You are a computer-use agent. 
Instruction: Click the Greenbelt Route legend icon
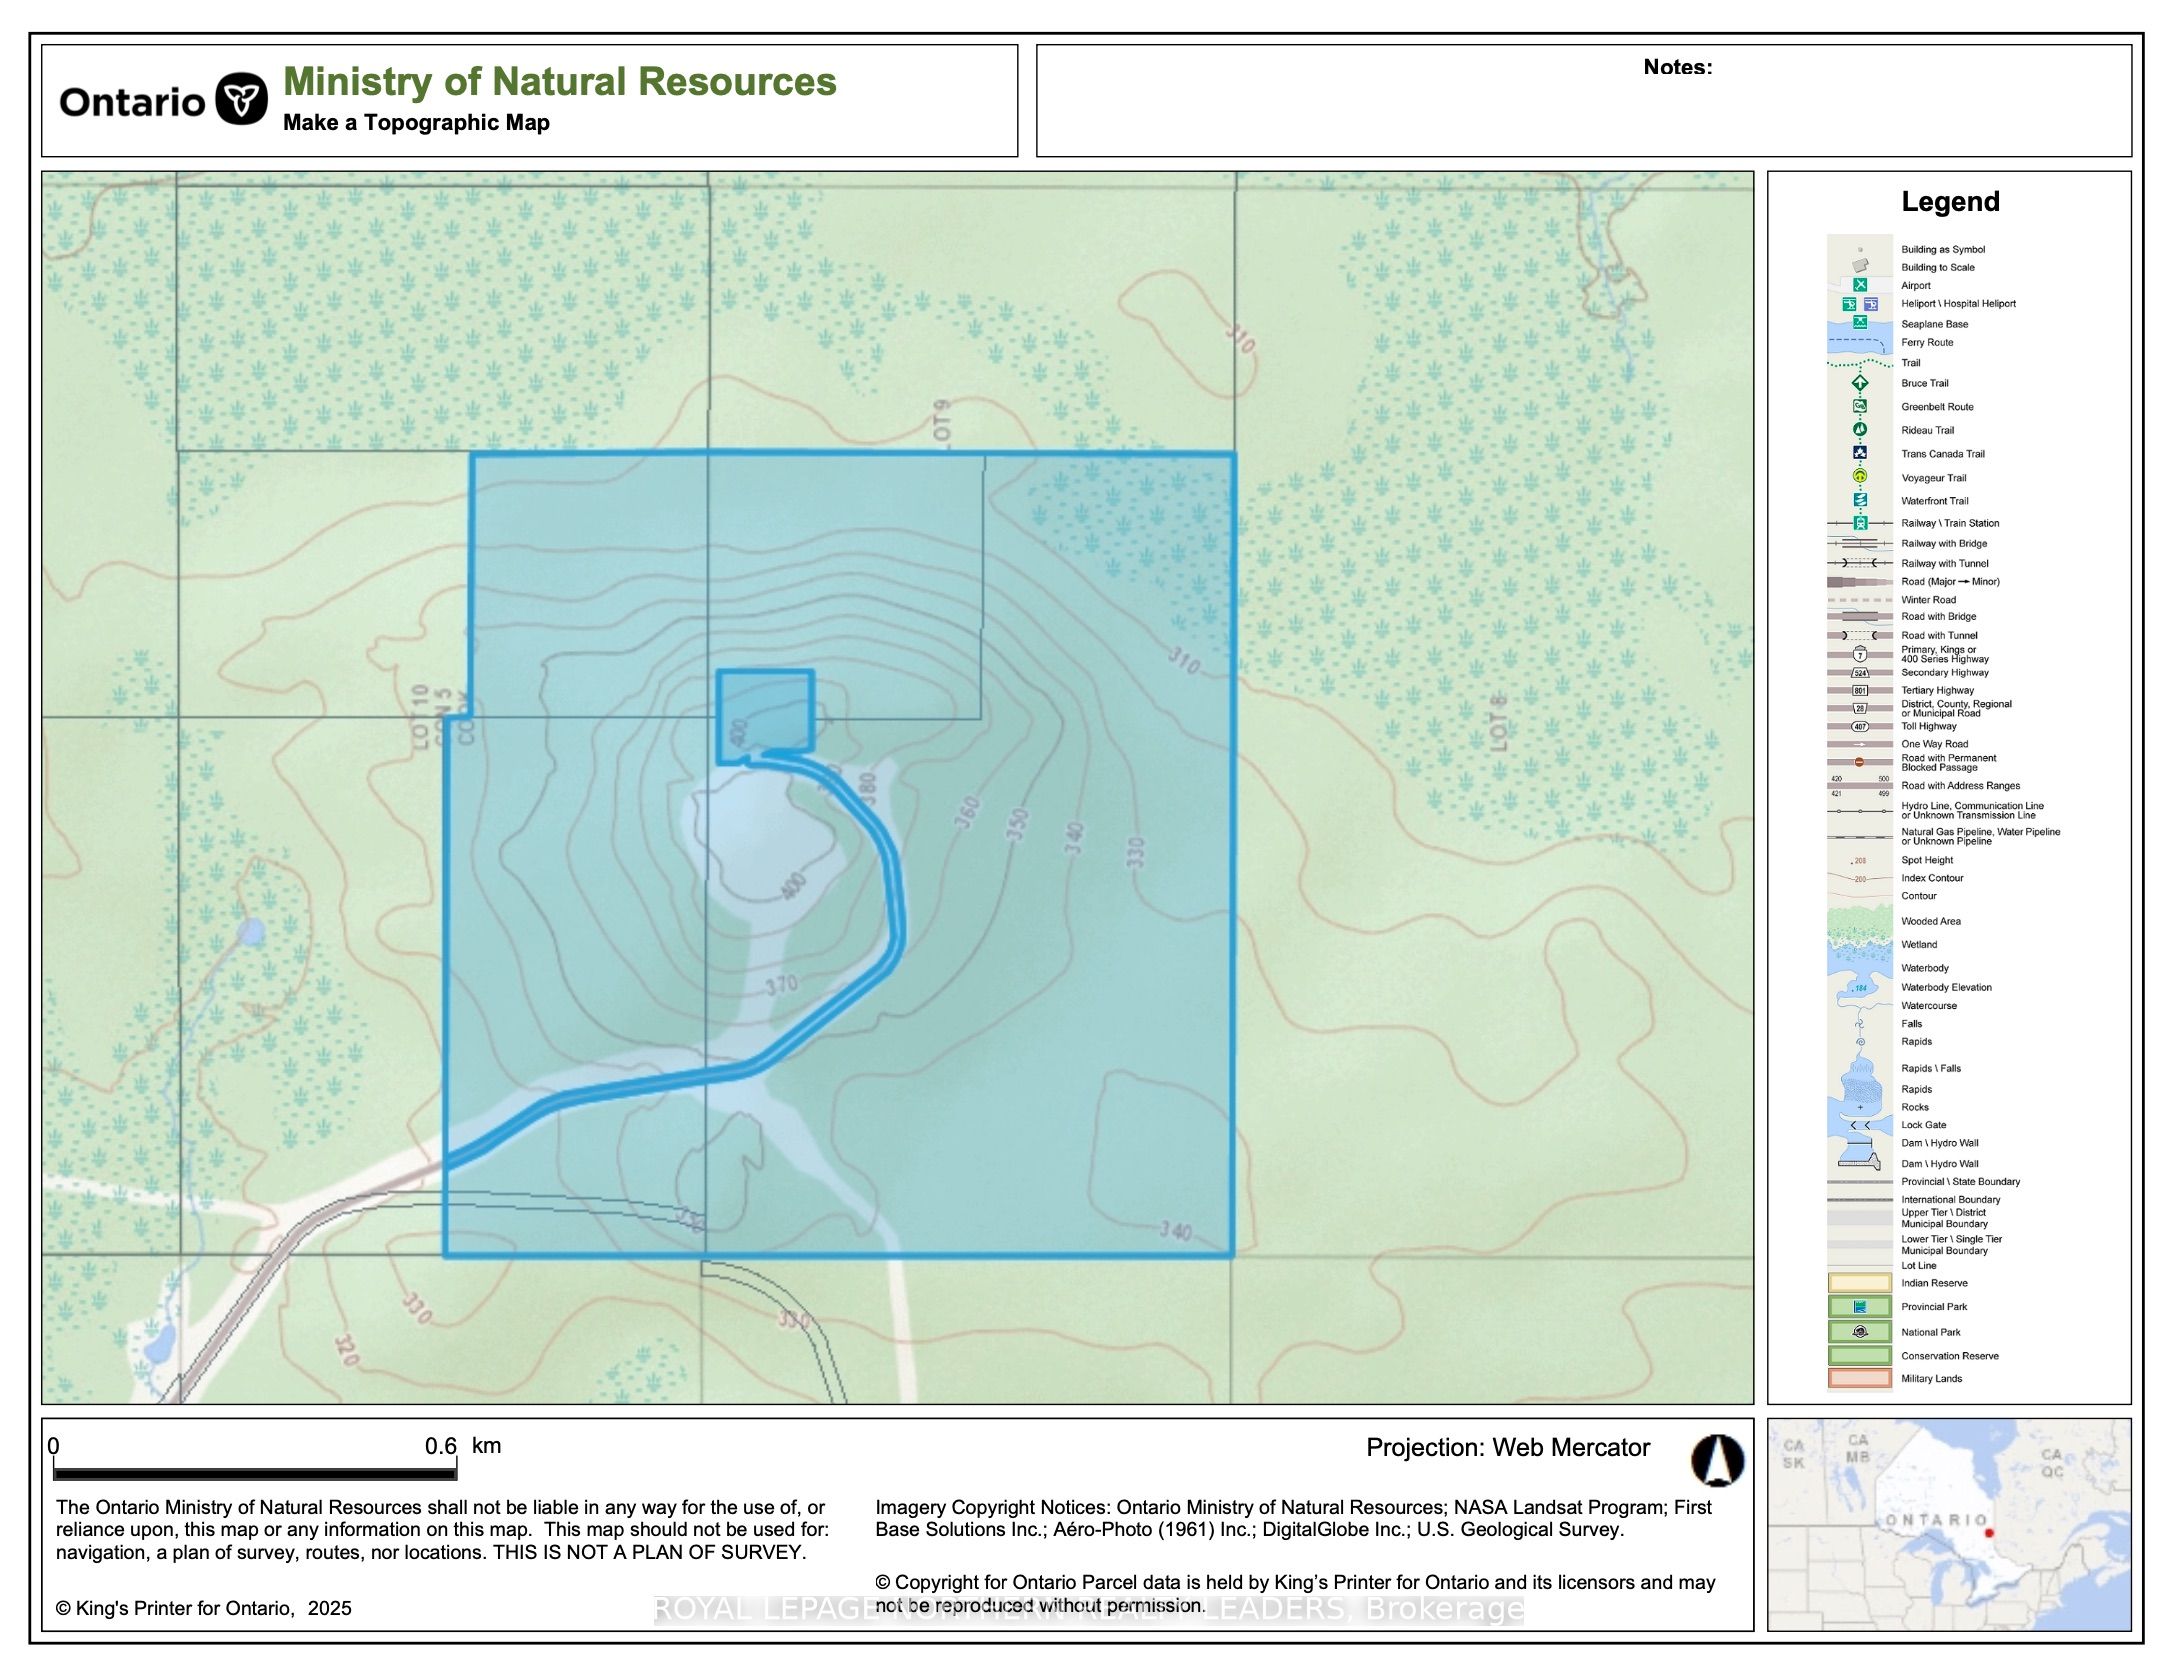(x=1860, y=406)
